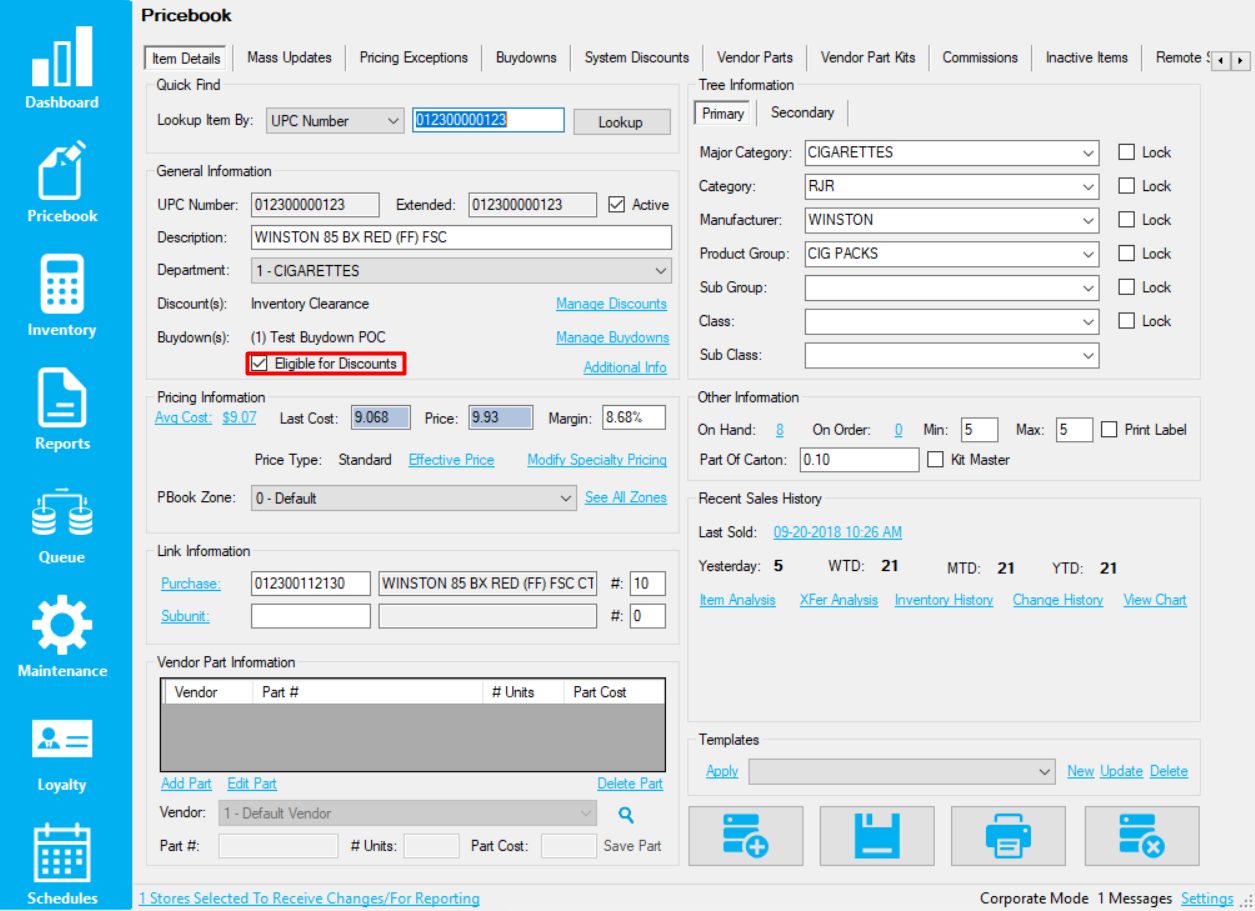Open the Inventory History link

(944, 600)
